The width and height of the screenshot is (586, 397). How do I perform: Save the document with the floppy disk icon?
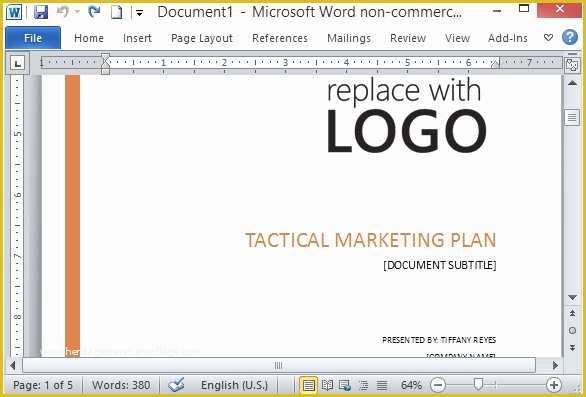41,12
